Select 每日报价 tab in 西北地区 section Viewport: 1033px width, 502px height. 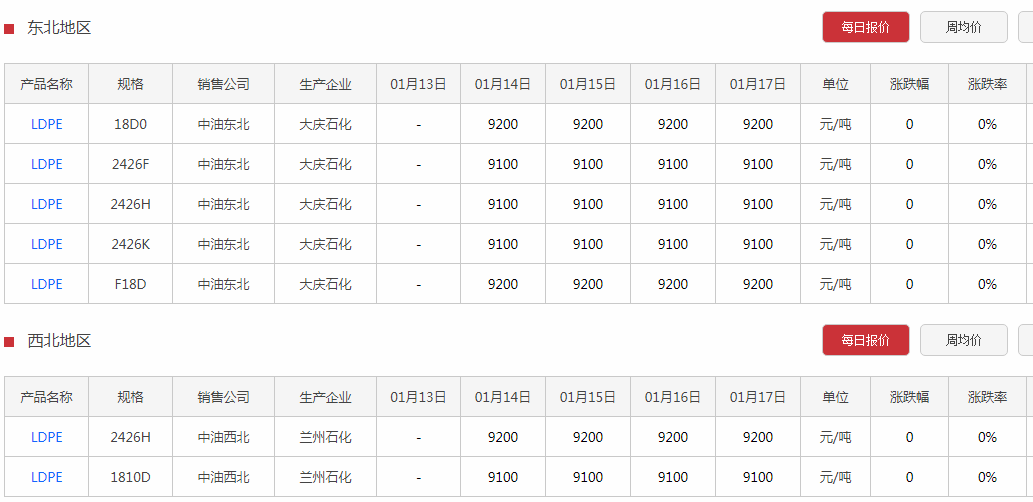point(865,340)
